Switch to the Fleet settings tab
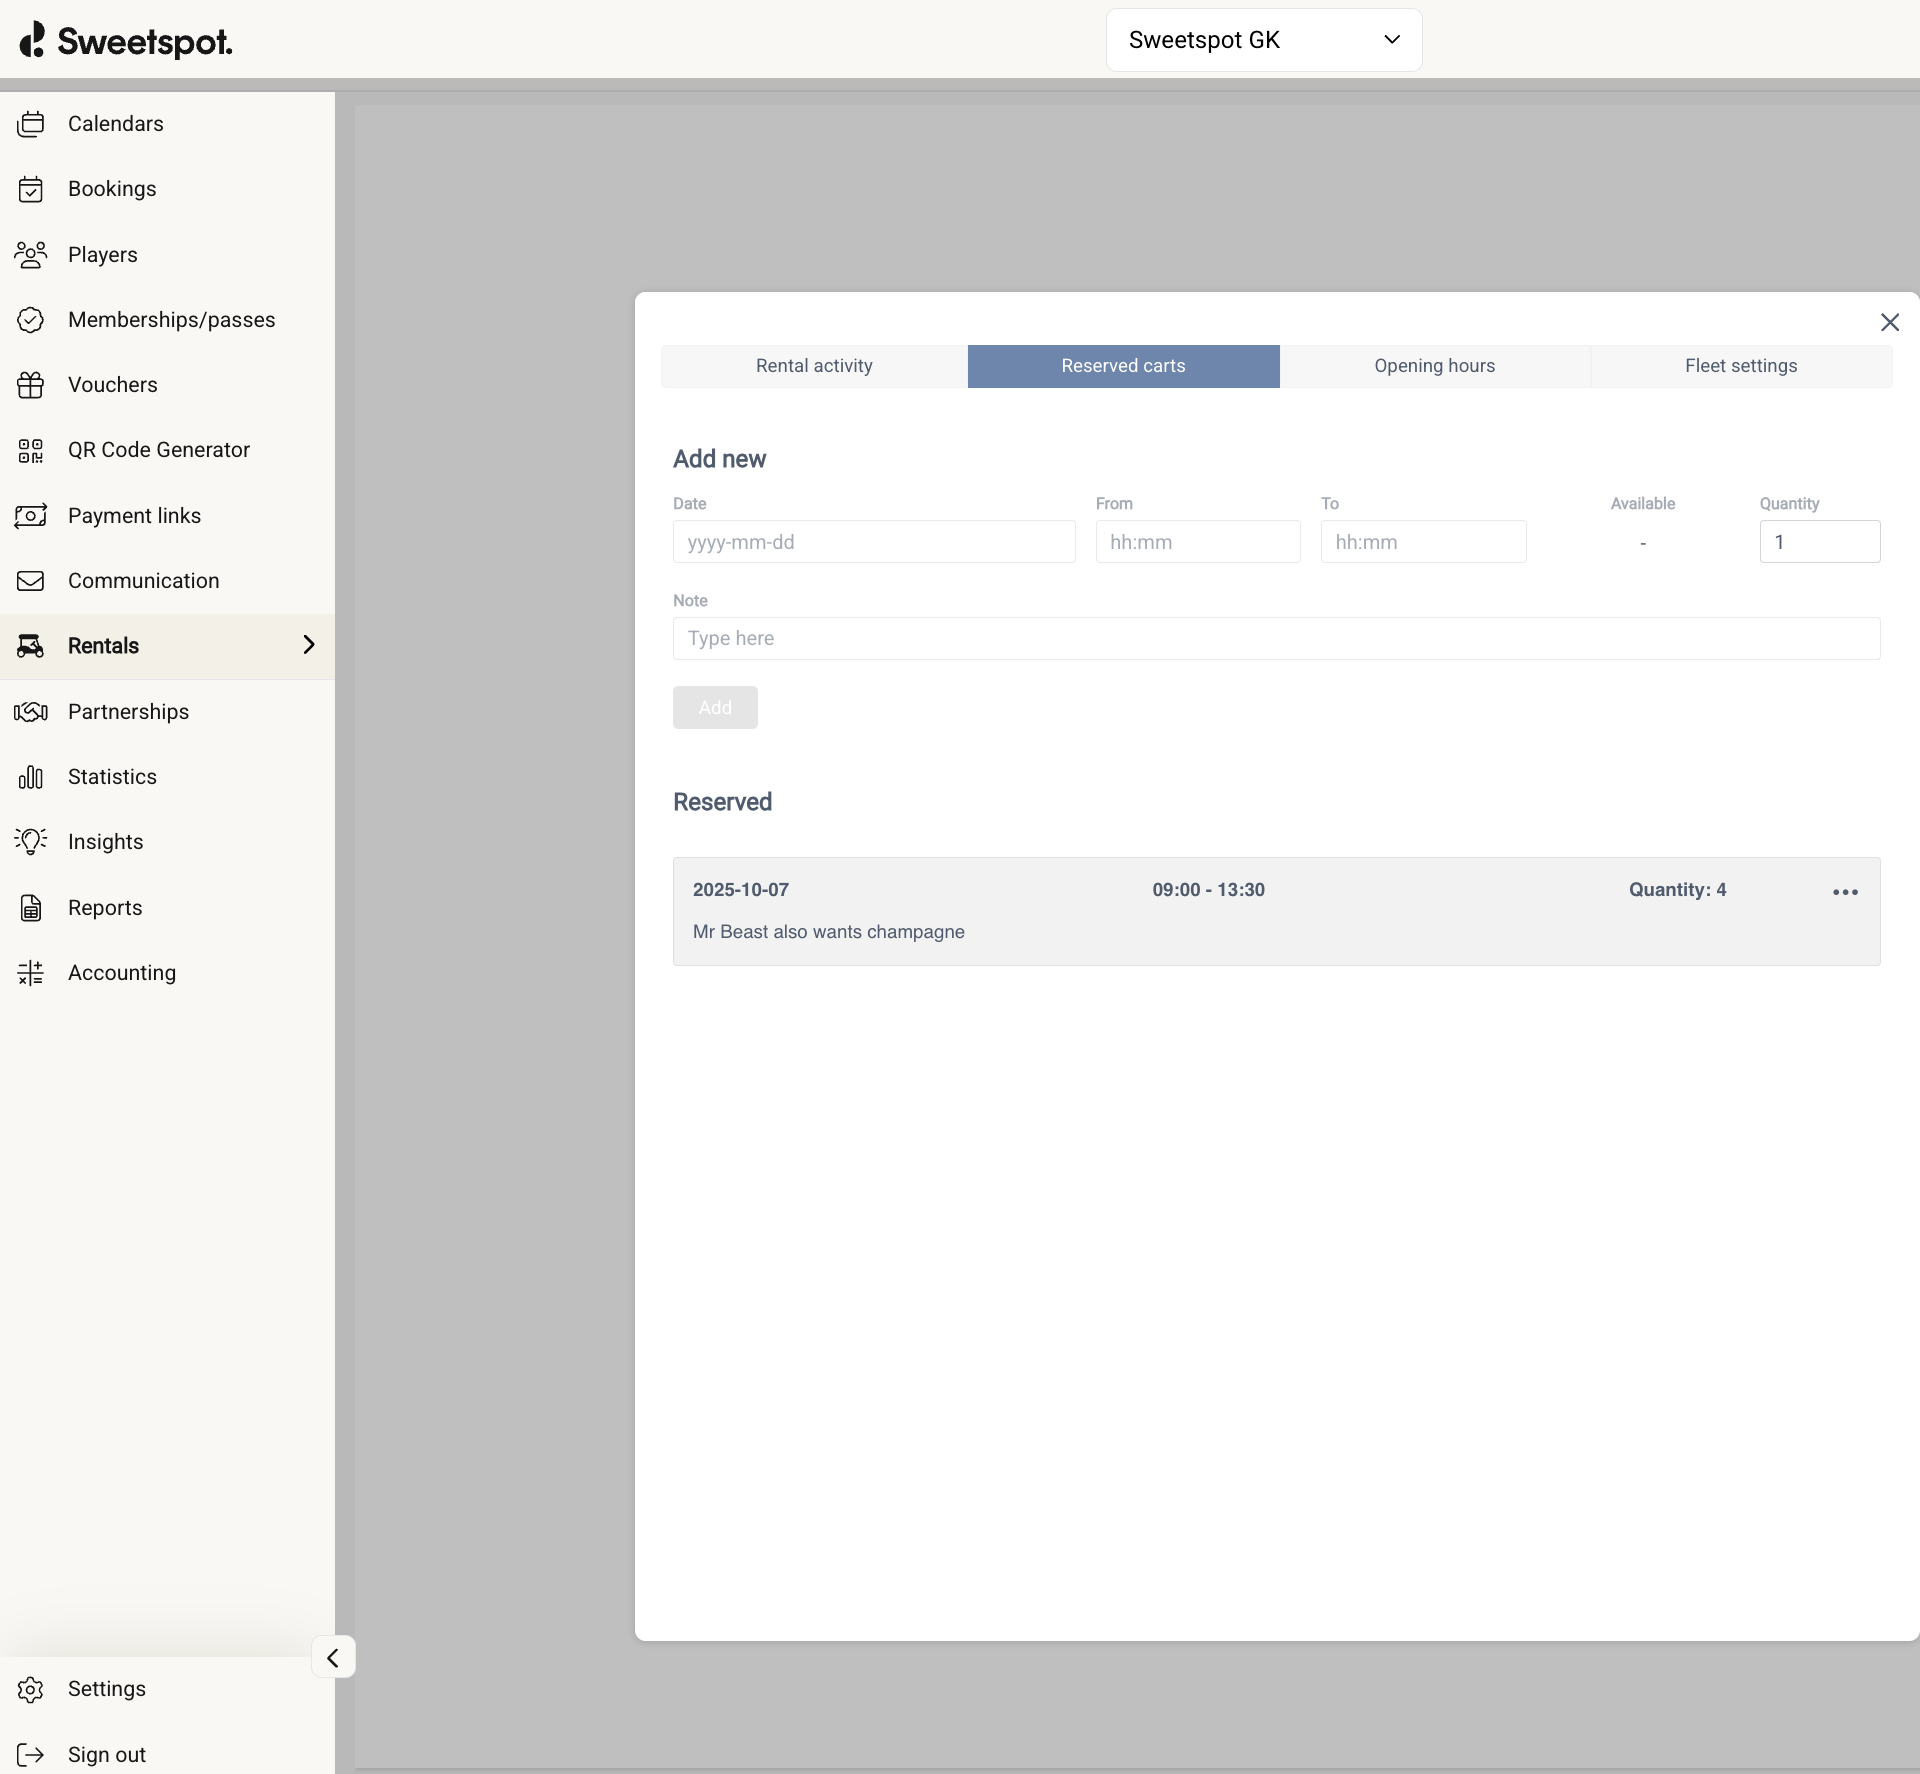This screenshot has height=1774, width=1920. tap(1740, 366)
